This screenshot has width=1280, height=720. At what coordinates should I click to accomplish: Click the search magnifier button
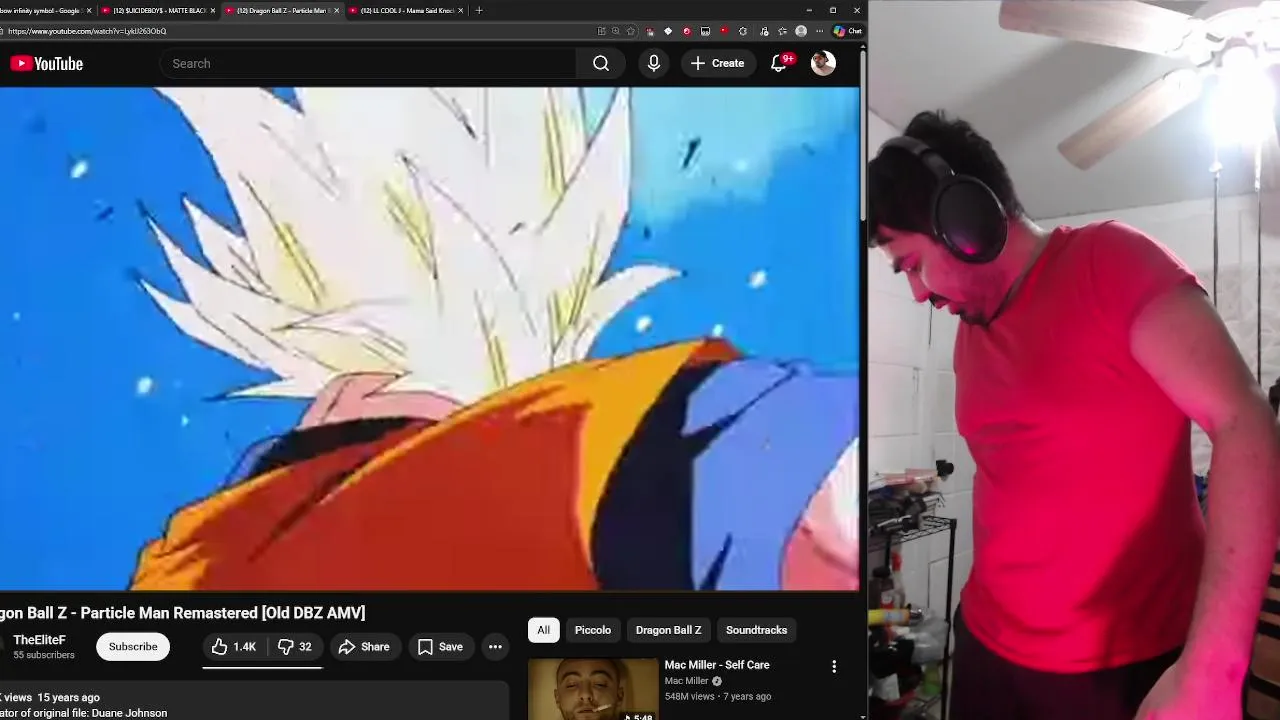point(601,63)
